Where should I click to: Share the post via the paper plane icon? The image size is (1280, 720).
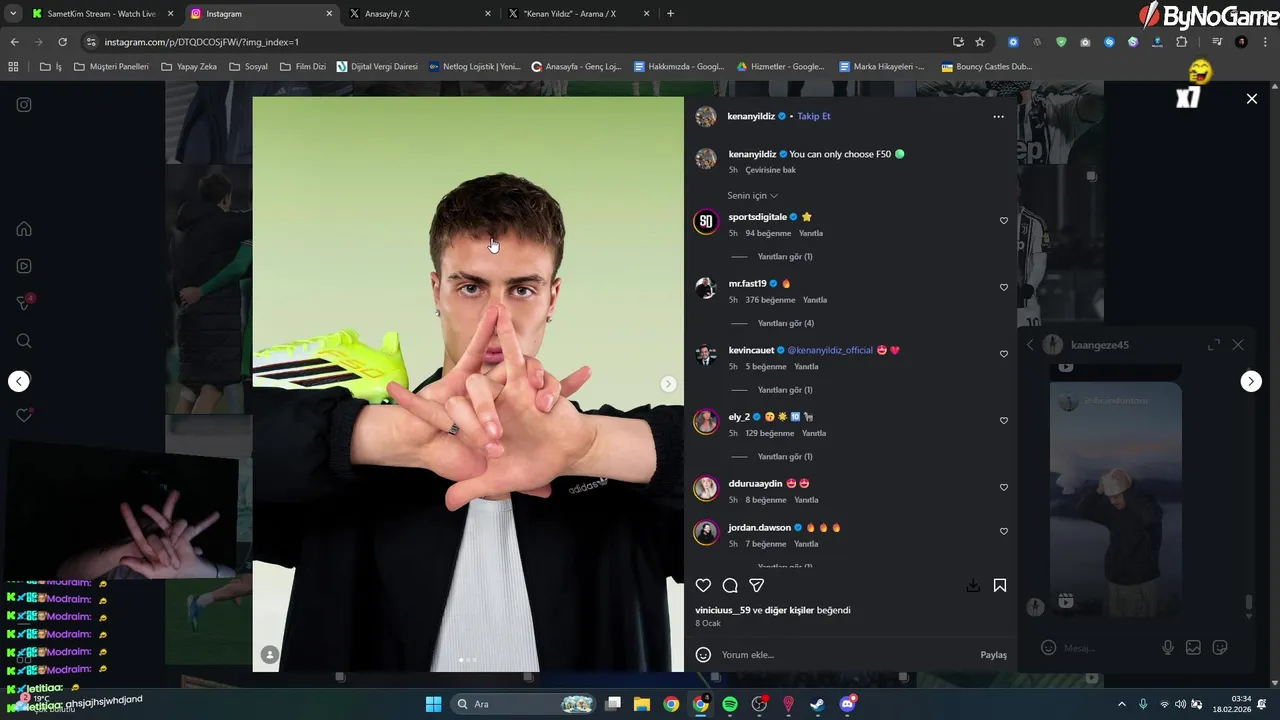coord(757,586)
